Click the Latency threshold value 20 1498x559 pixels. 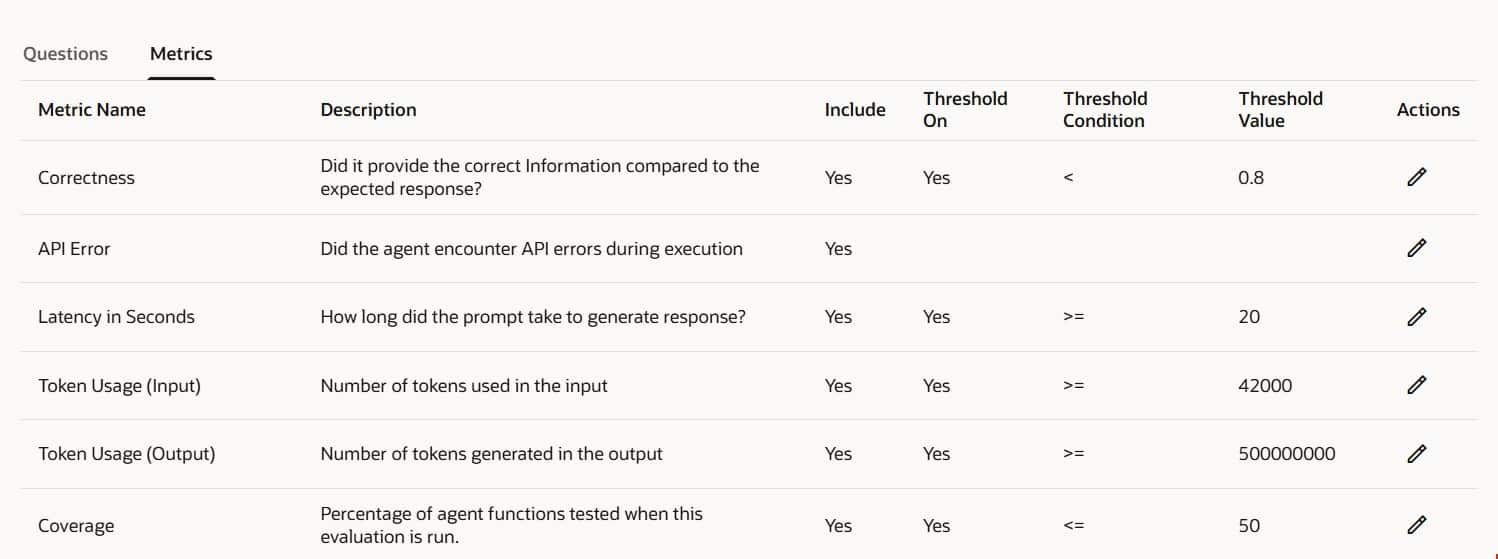1249,317
